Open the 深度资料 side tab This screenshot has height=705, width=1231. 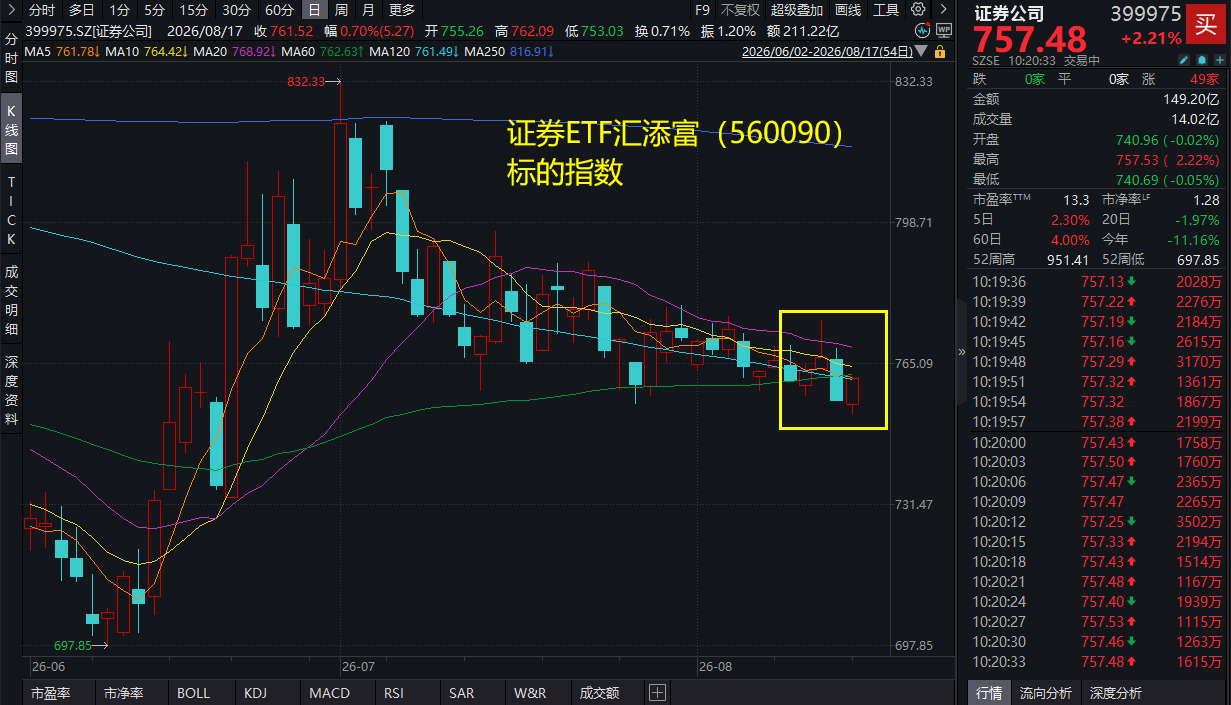11,389
